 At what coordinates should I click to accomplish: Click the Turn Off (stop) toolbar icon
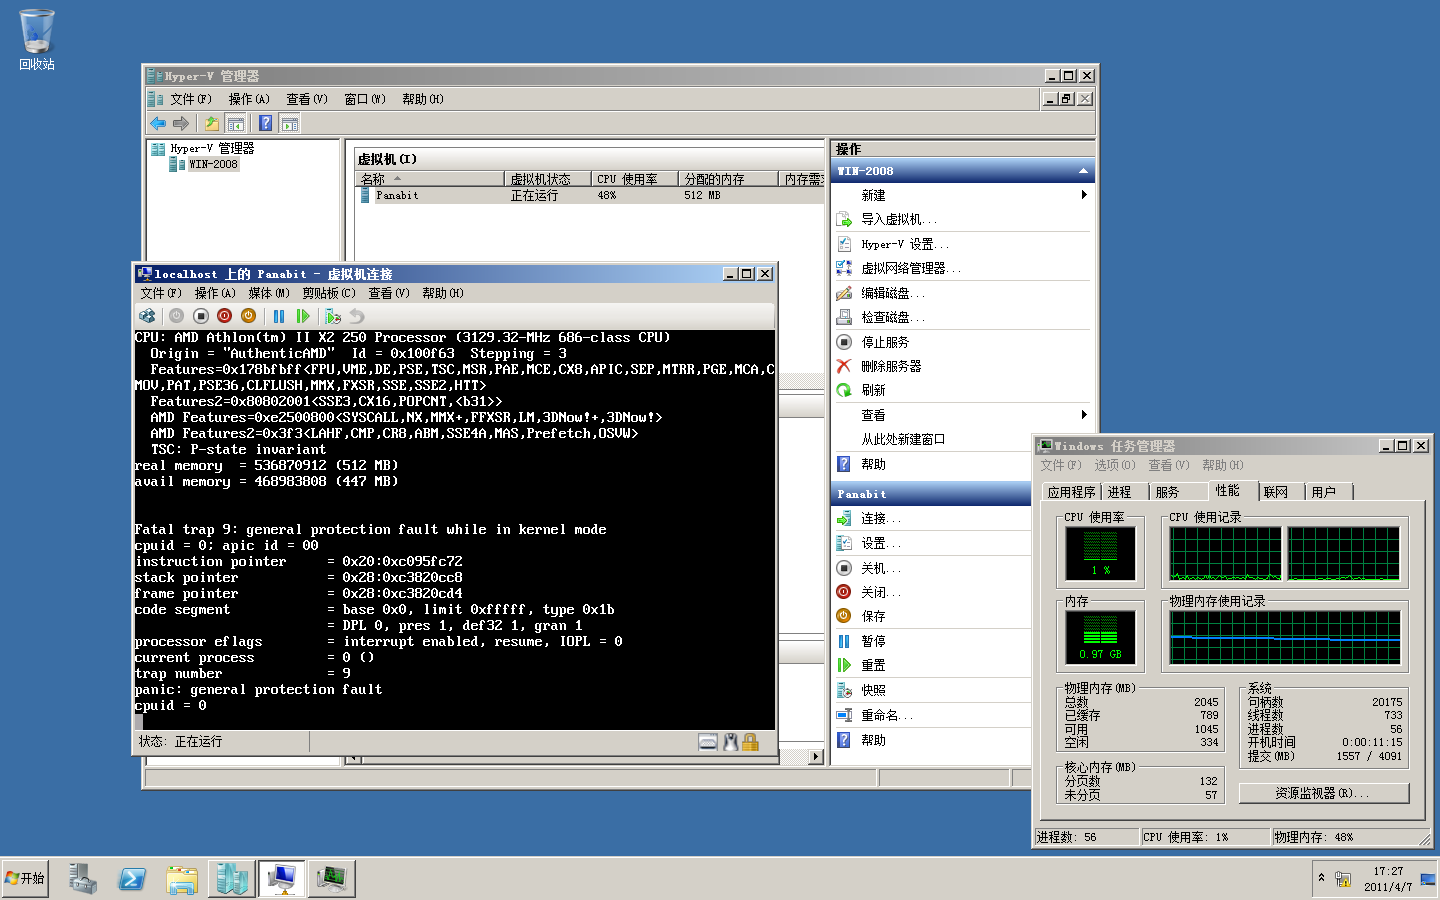(200, 316)
